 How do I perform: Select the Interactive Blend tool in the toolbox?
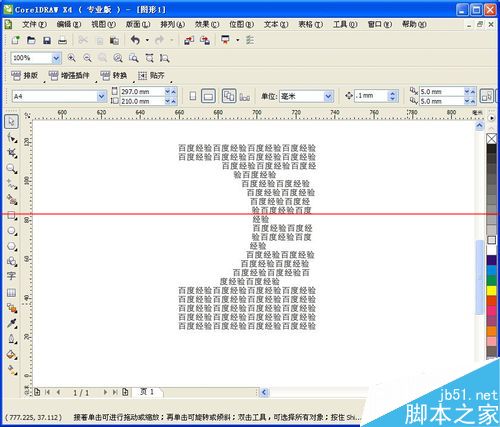click(12, 308)
